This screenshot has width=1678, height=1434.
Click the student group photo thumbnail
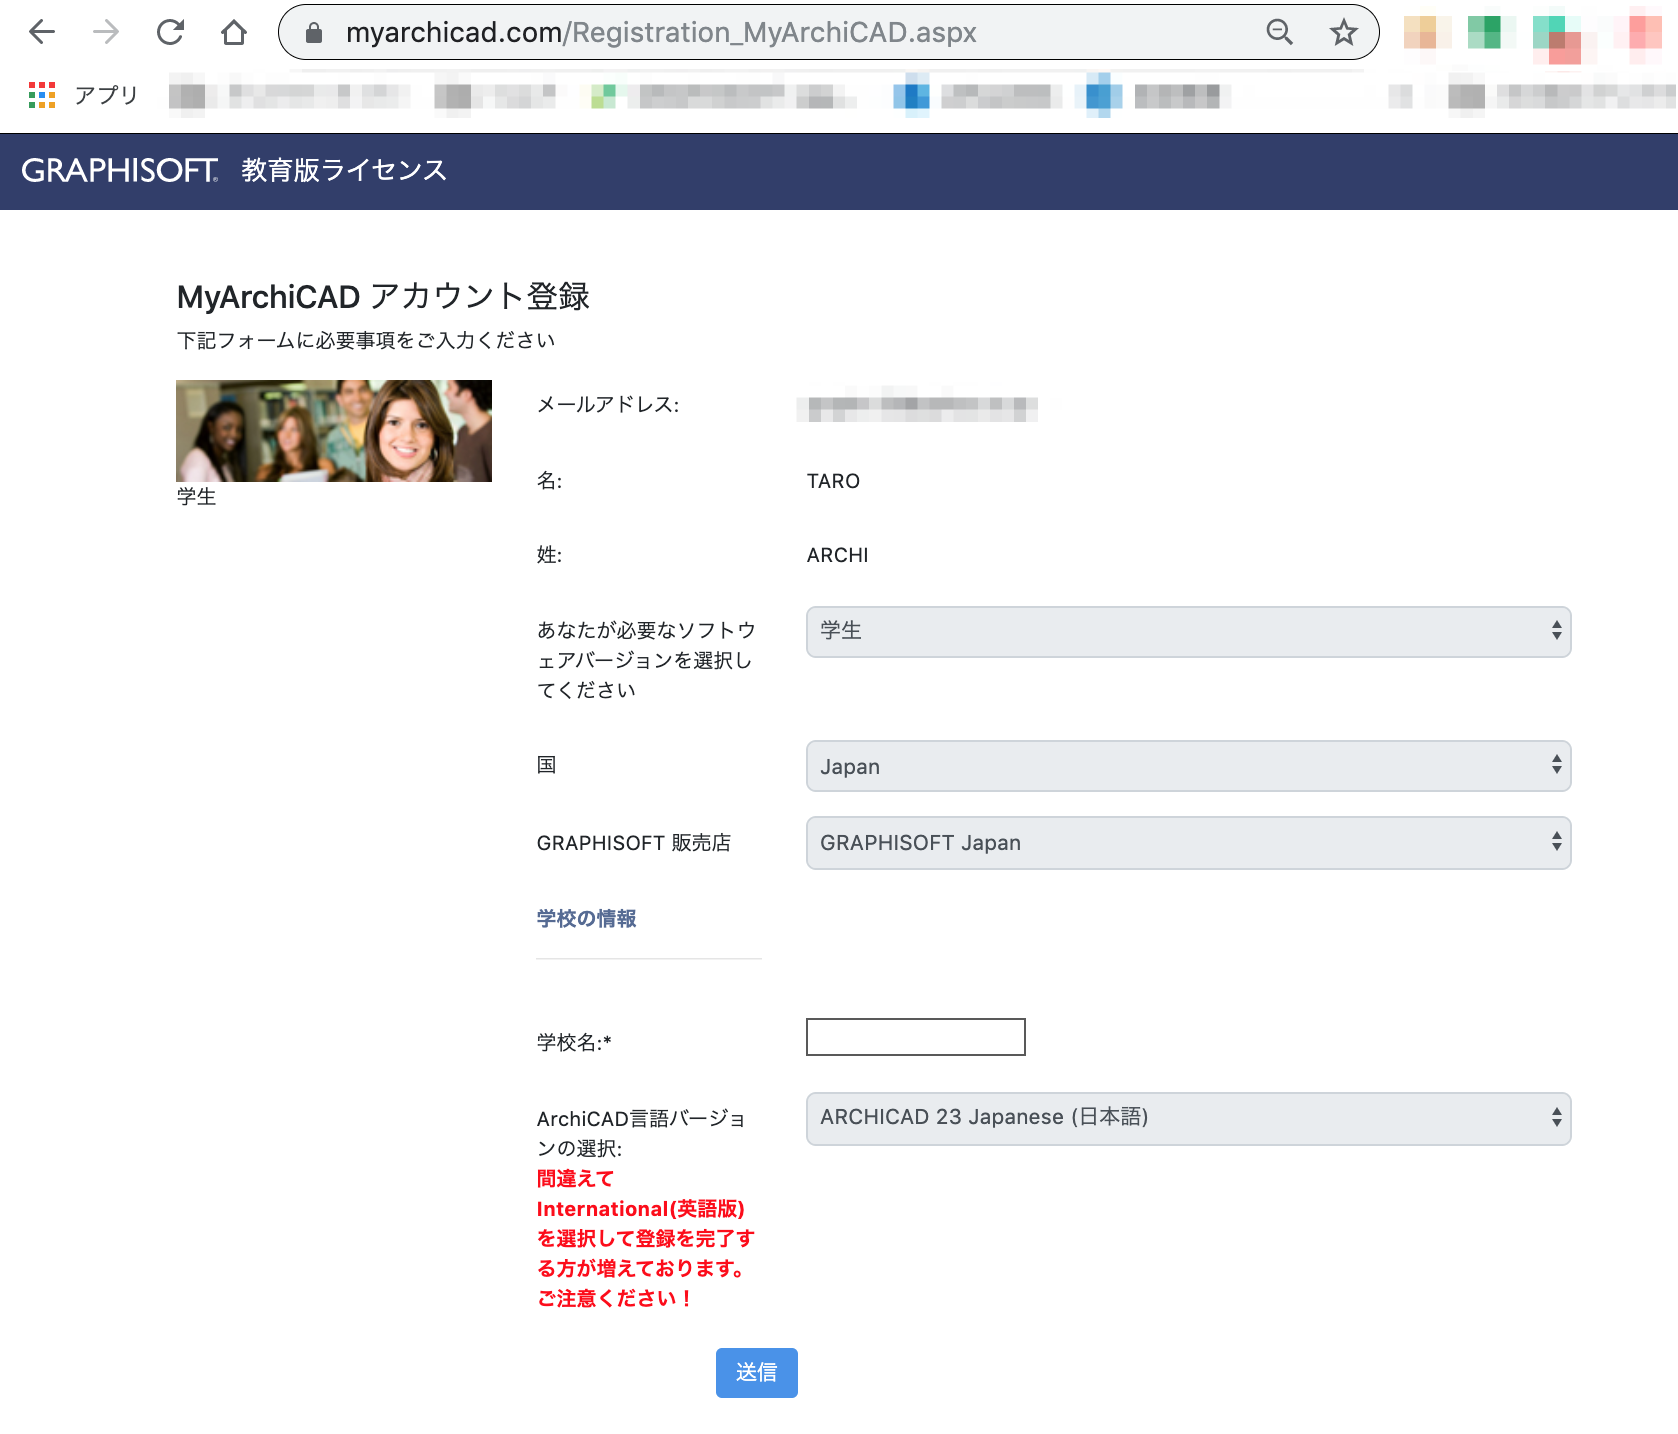click(334, 431)
